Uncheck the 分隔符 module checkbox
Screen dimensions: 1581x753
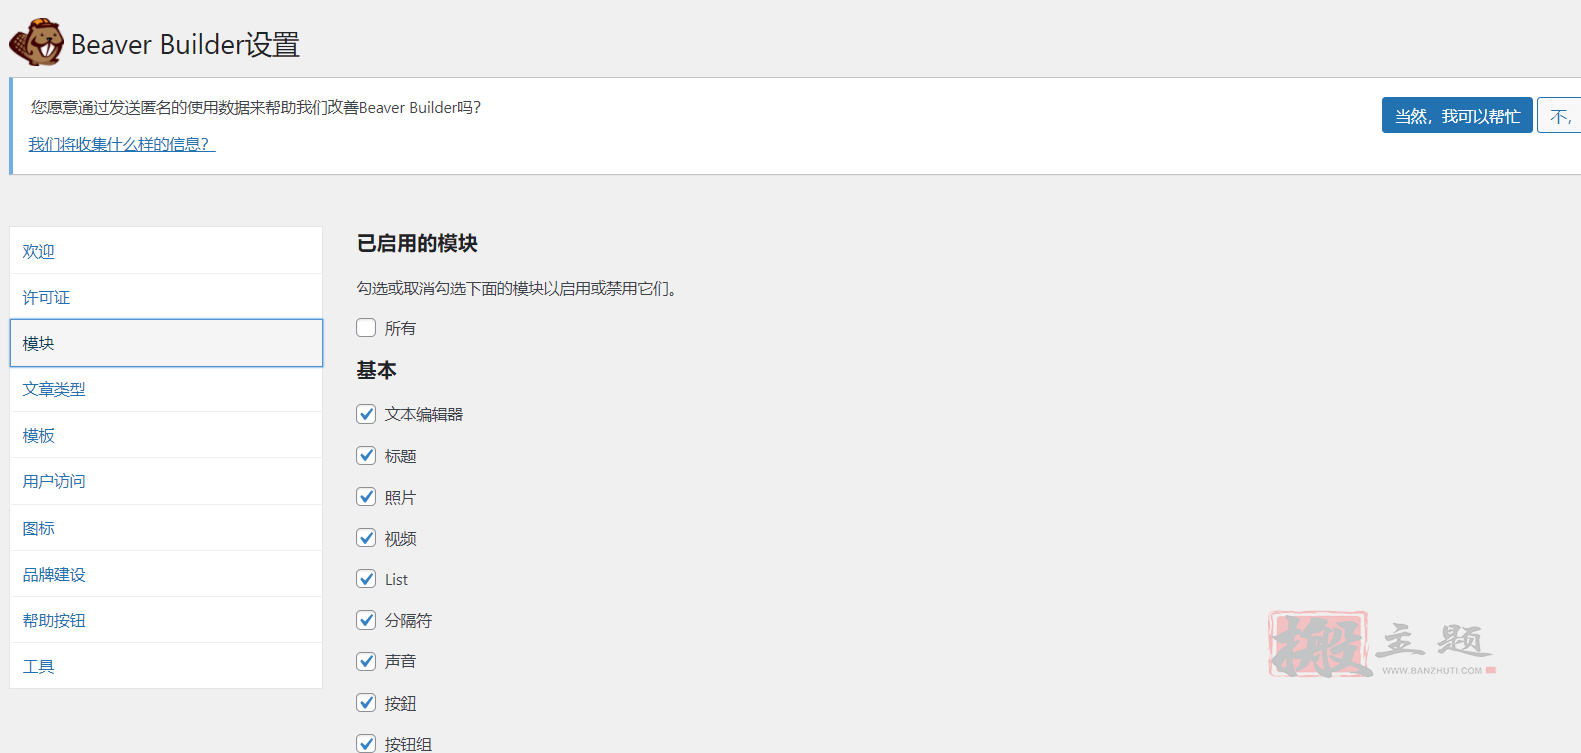(366, 620)
